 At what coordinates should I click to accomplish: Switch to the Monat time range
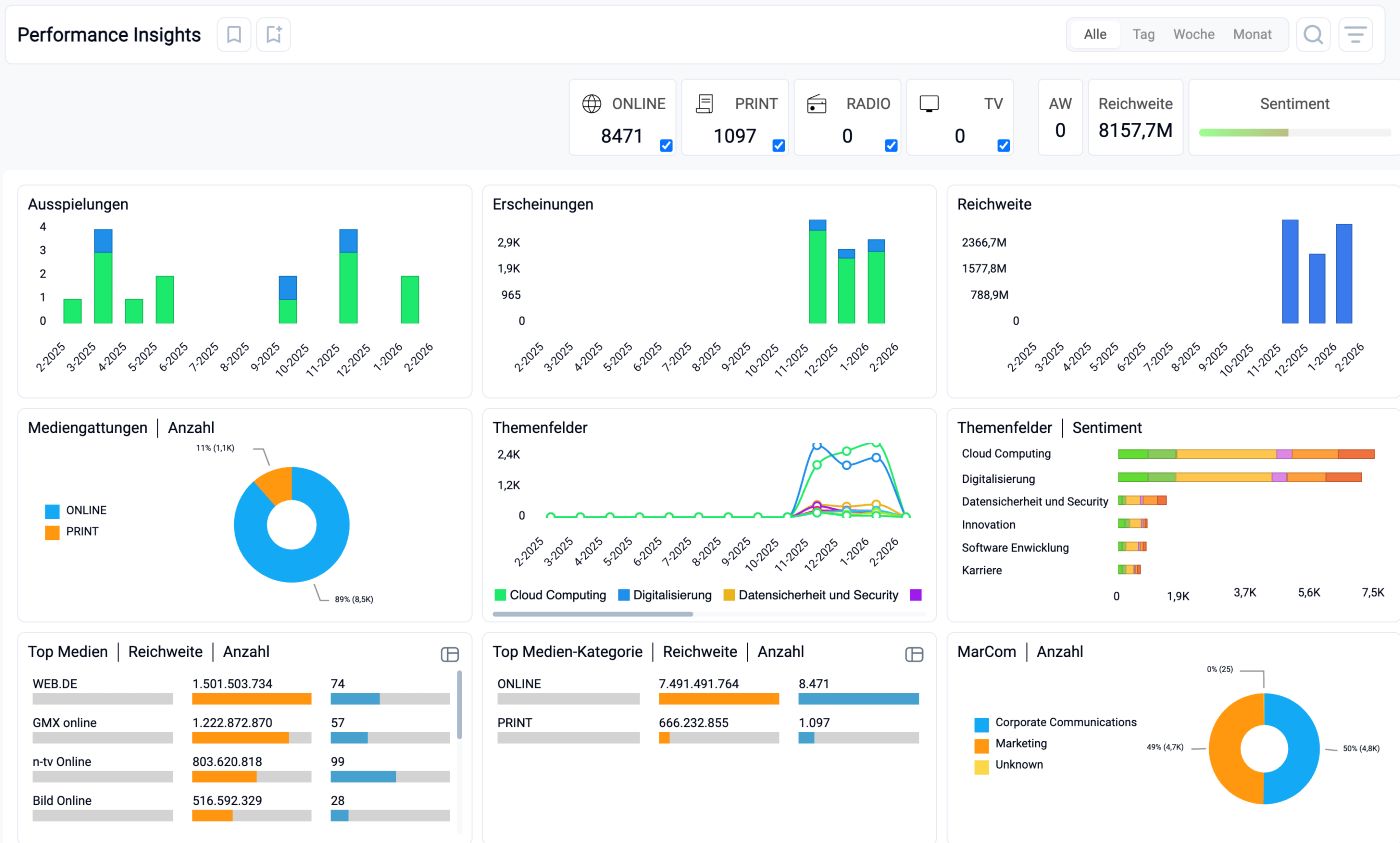tap(1252, 34)
